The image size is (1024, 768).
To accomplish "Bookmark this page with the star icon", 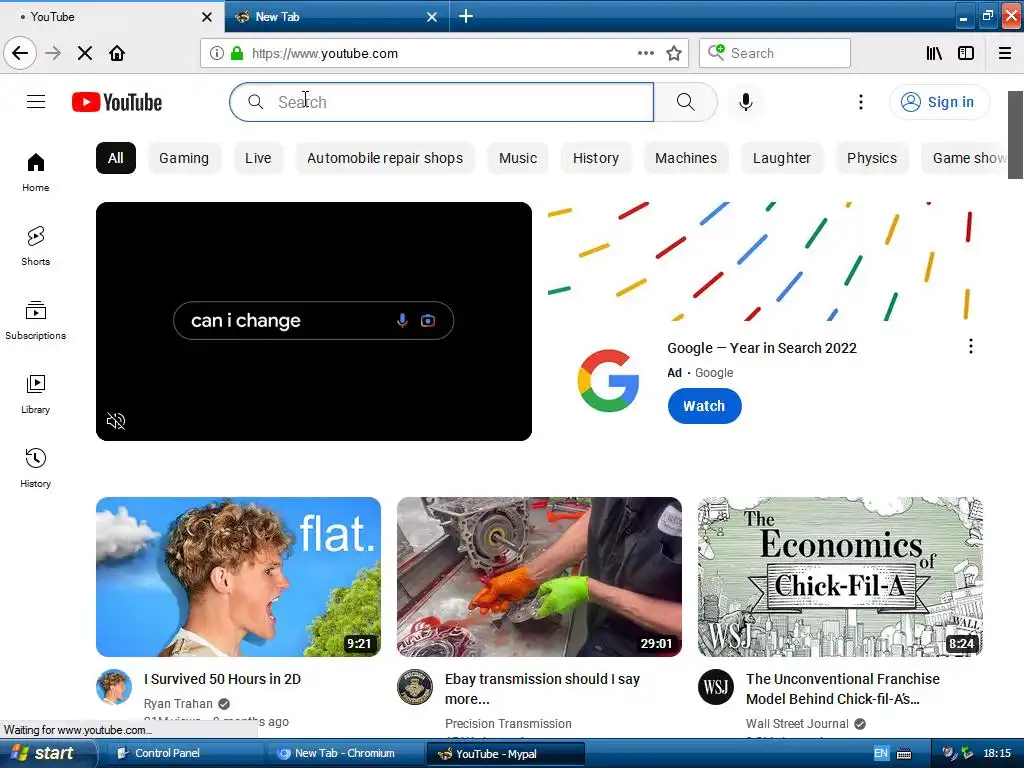I will [674, 53].
